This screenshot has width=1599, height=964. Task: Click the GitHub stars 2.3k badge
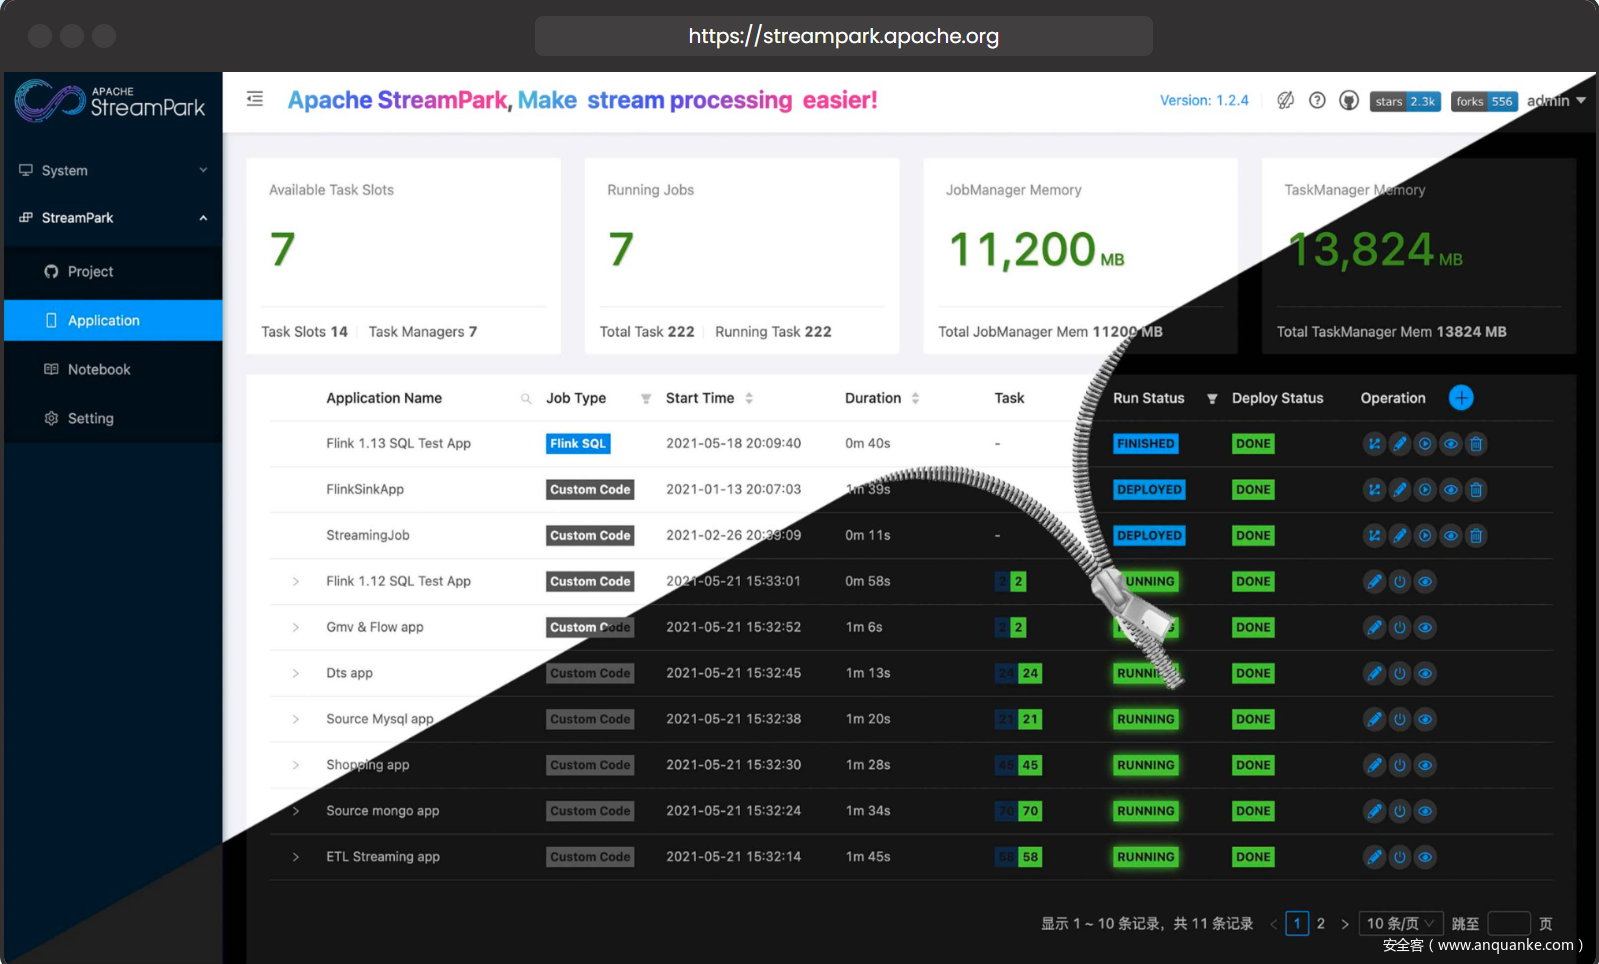(1405, 101)
